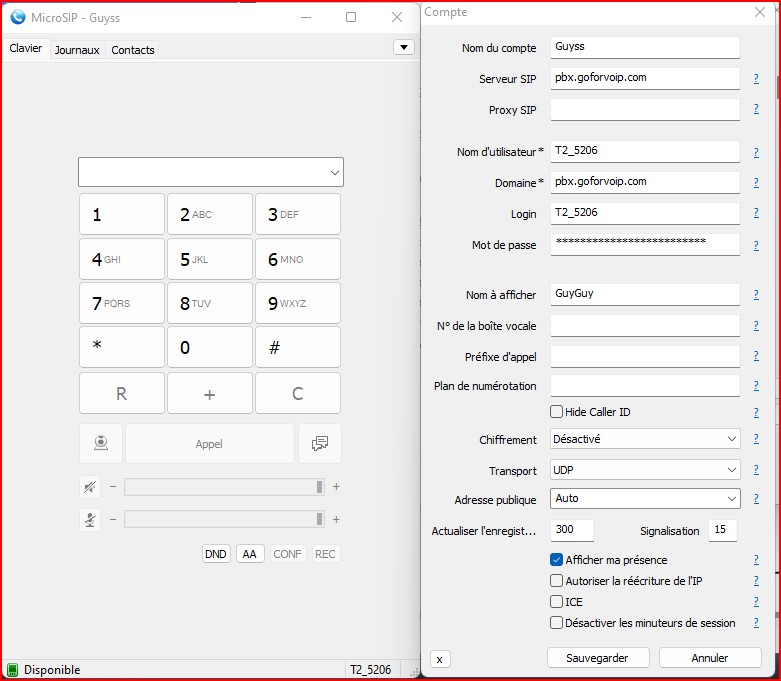The width and height of the screenshot is (781, 681).
Task: Toggle DND do-not-disturb mode
Action: pyautogui.click(x=216, y=554)
